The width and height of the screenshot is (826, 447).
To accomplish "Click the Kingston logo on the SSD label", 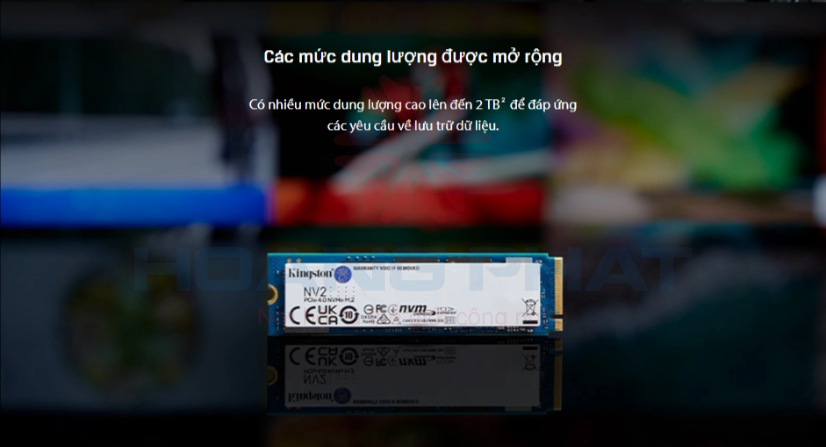I will (x=319, y=274).
